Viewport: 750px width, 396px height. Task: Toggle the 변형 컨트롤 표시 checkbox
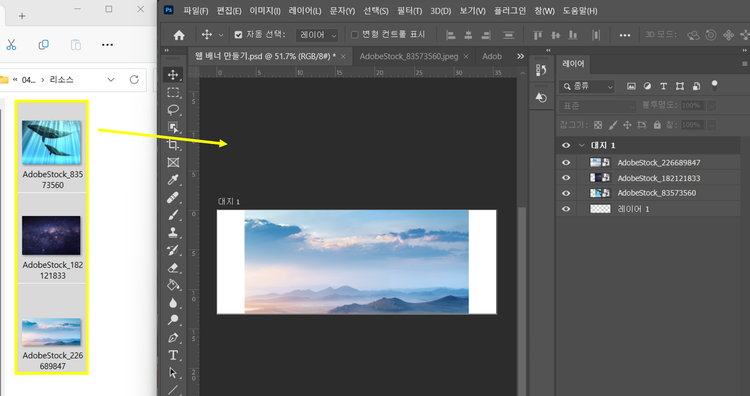[x=354, y=34]
